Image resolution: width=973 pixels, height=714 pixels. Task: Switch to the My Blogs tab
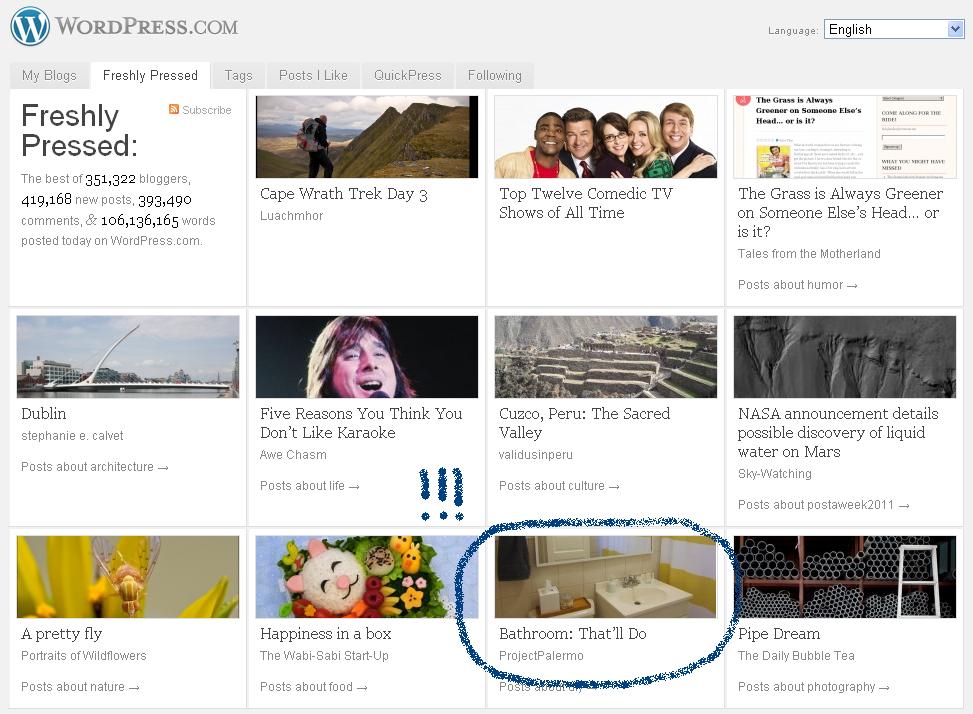49,75
